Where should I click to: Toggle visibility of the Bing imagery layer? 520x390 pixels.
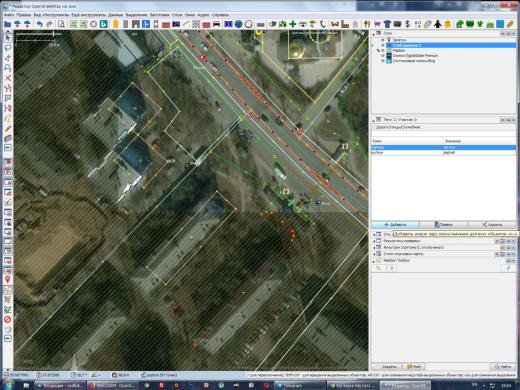tap(383, 61)
